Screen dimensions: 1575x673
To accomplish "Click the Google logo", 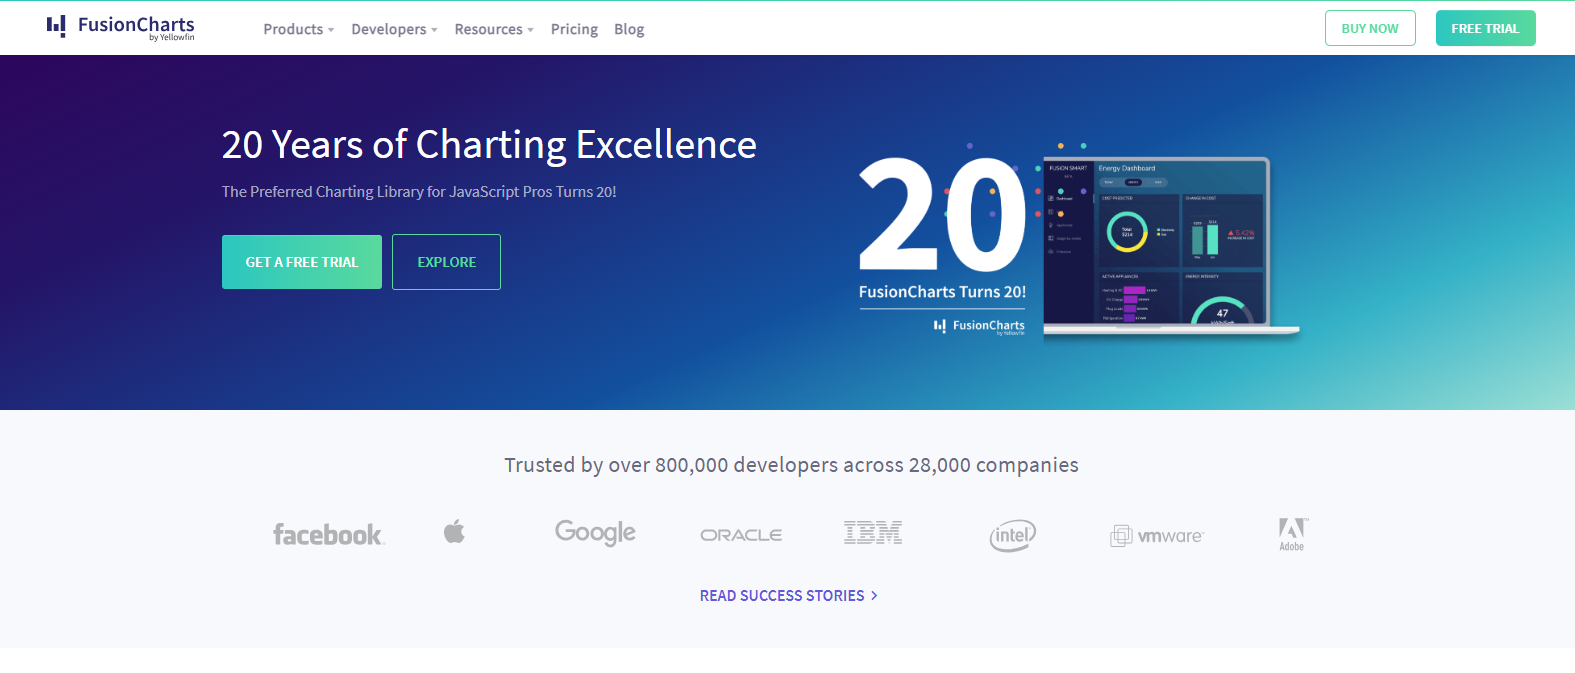I will (x=595, y=533).
